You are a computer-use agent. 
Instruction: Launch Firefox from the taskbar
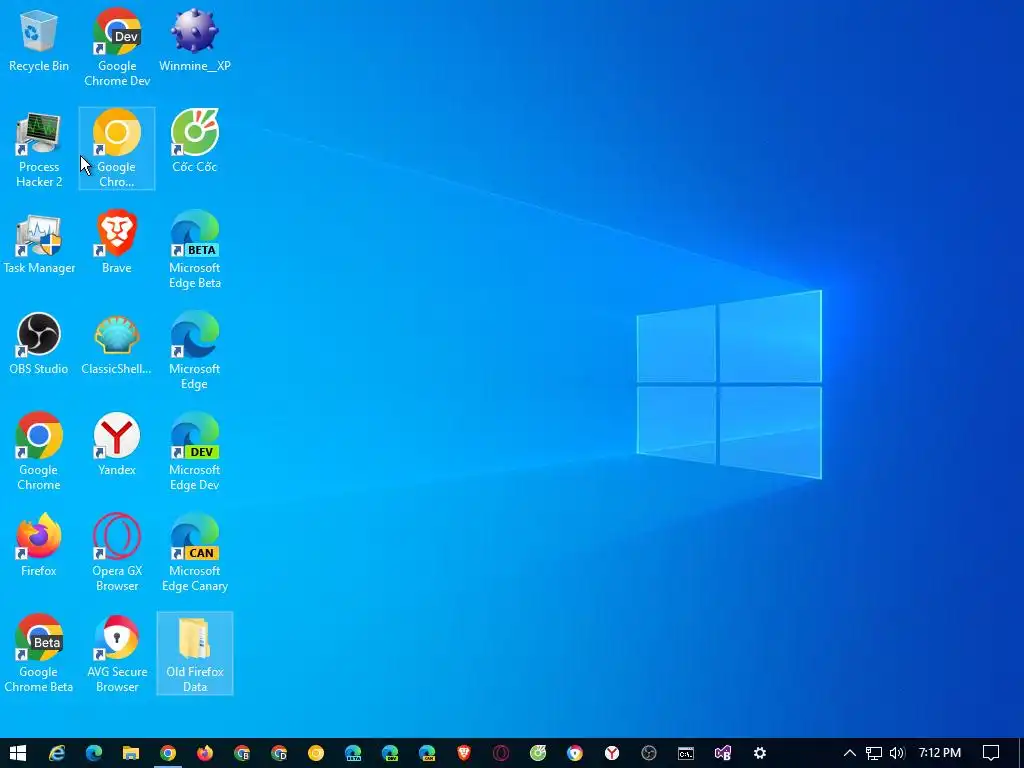point(205,753)
